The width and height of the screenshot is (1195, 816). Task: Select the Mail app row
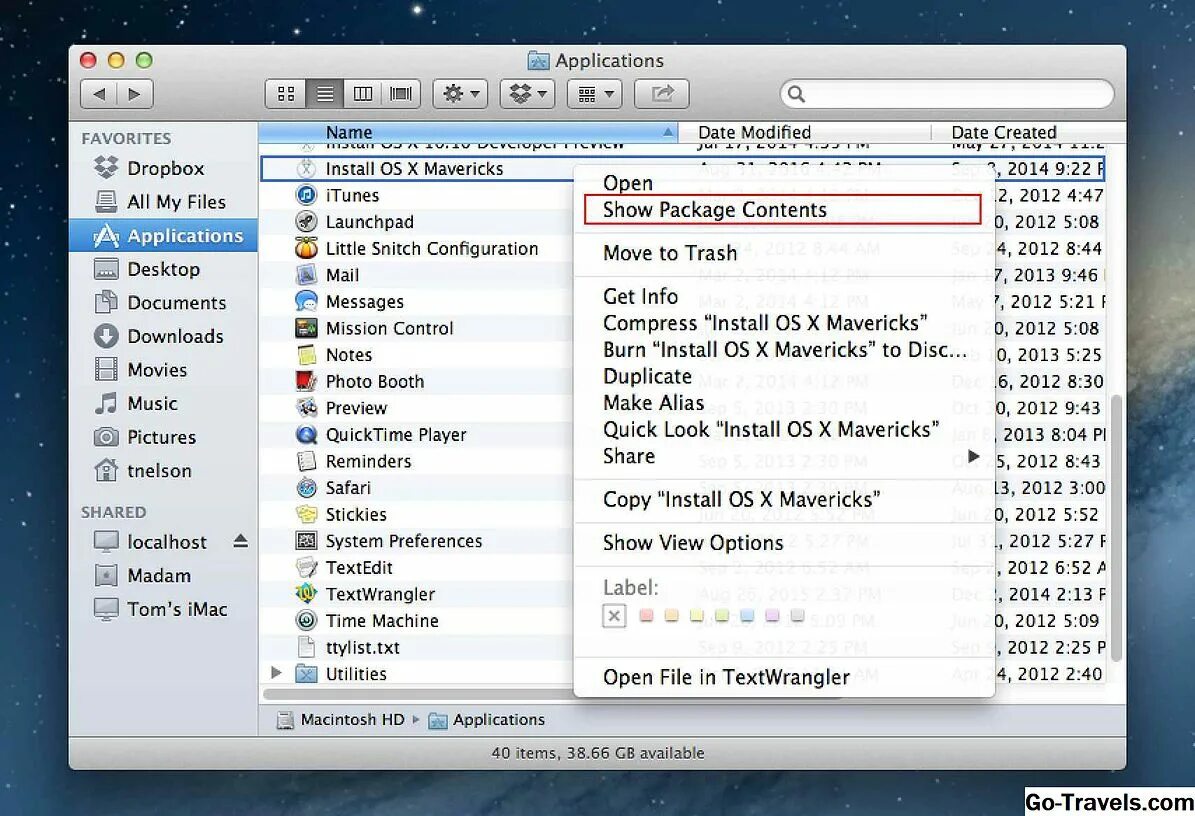point(416,275)
